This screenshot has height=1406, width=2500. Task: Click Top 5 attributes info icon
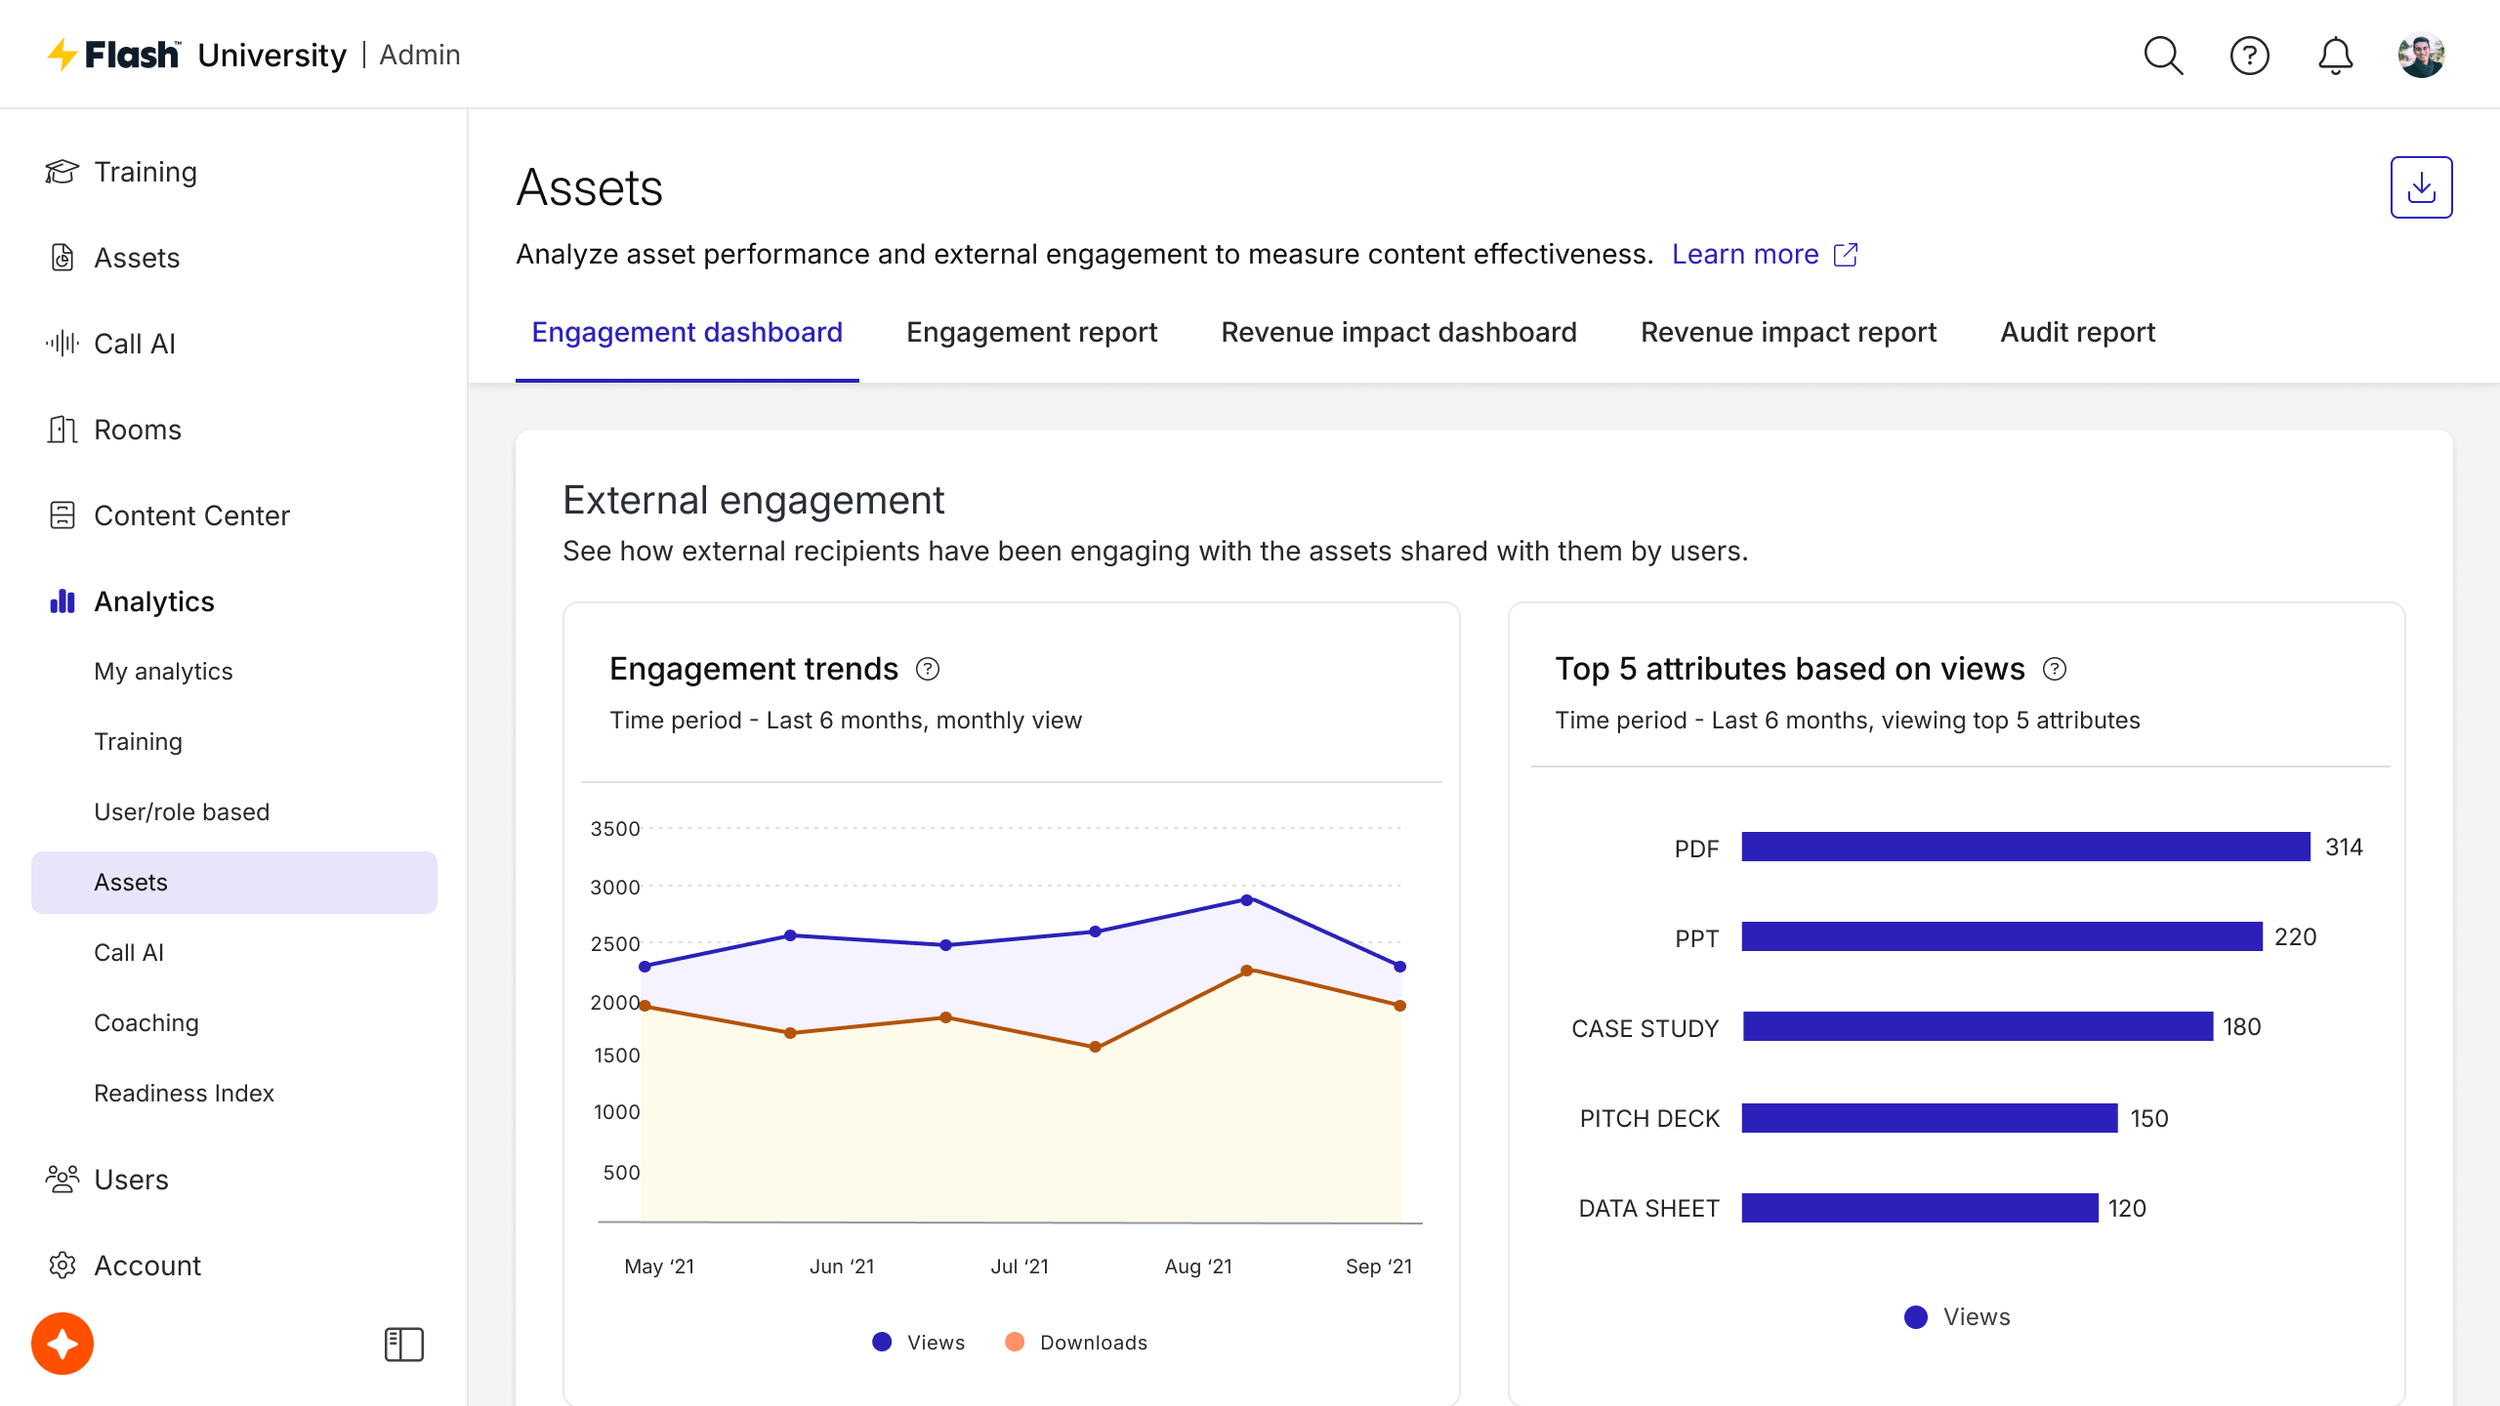click(x=2054, y=669)
